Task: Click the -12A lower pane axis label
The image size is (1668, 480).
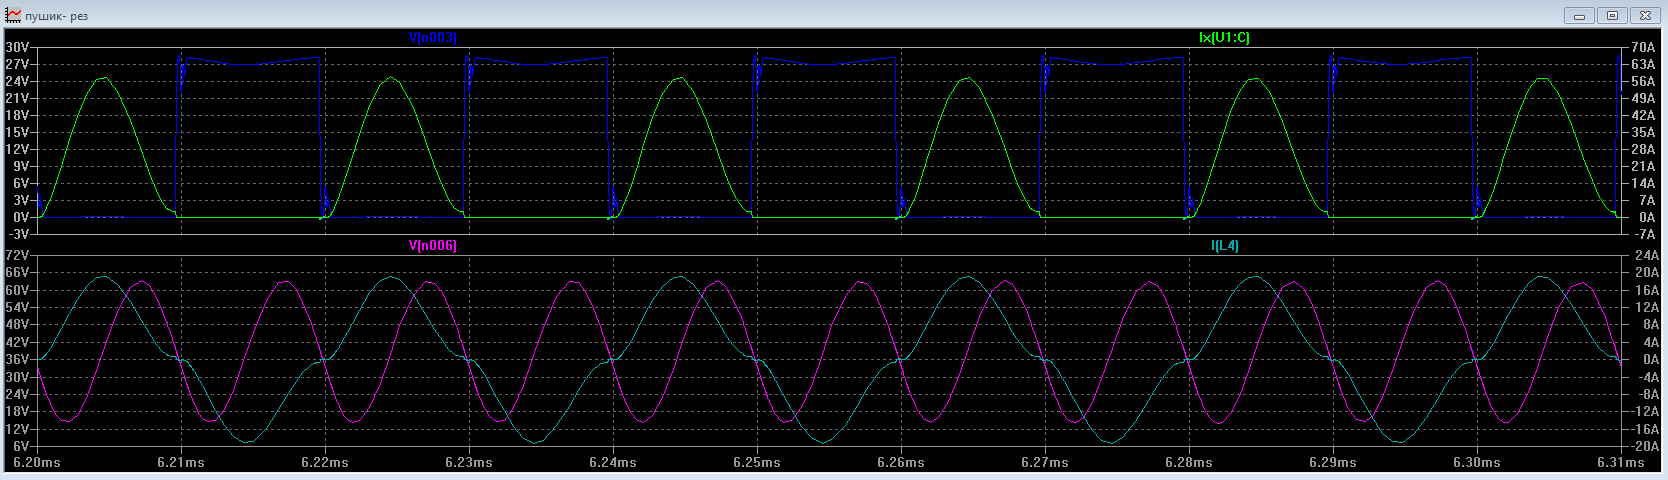Action: tap(1646, 411)
